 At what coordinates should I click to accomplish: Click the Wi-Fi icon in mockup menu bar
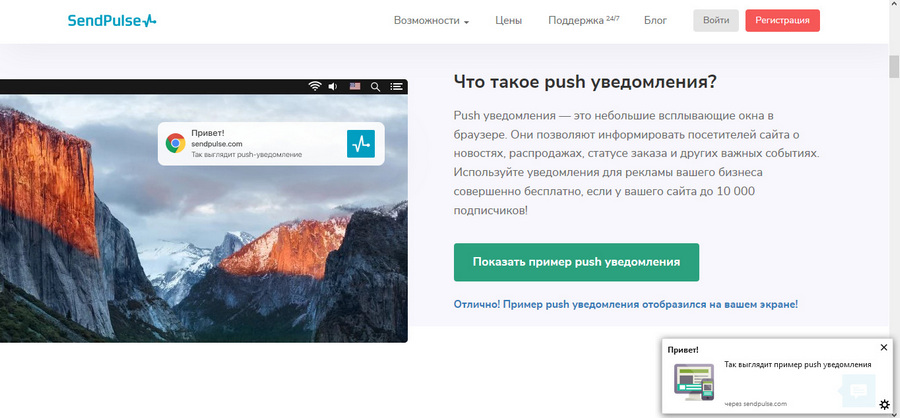coord(314,87)
